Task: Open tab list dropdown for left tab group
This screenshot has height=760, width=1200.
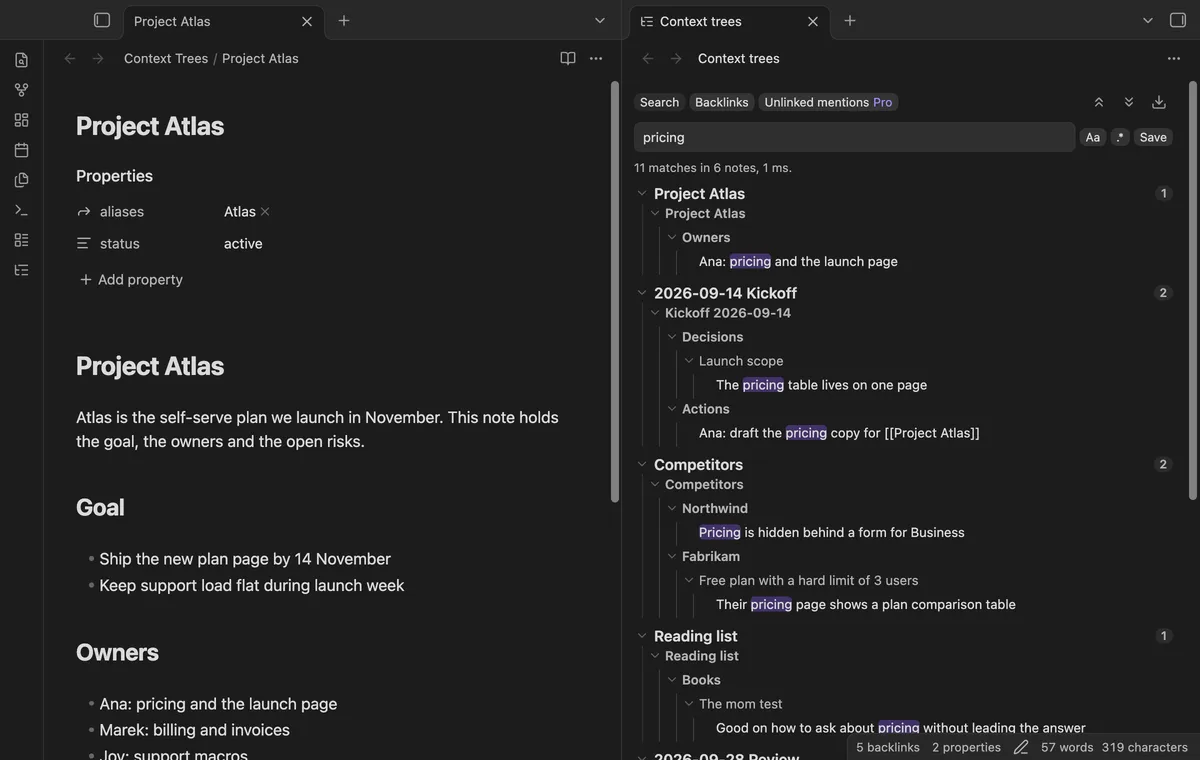Action: click(600, 20)
